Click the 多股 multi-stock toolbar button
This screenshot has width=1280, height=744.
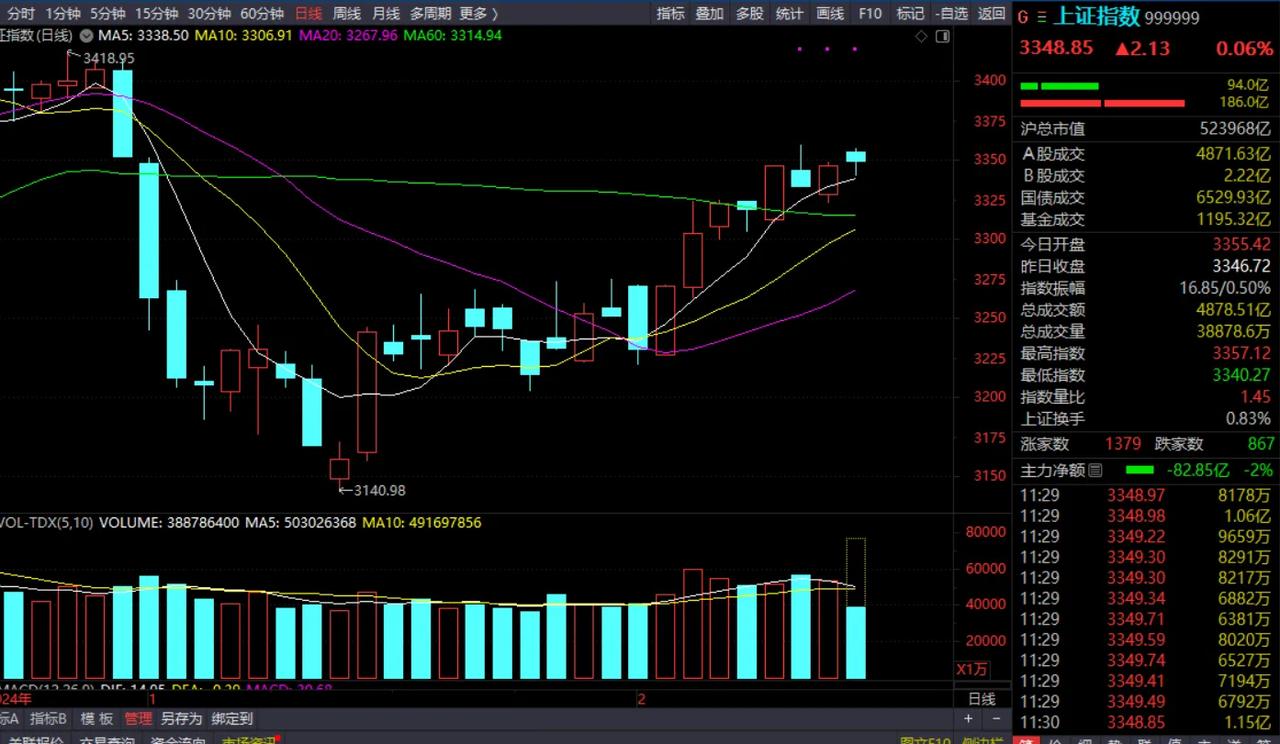tap(749, 13)
